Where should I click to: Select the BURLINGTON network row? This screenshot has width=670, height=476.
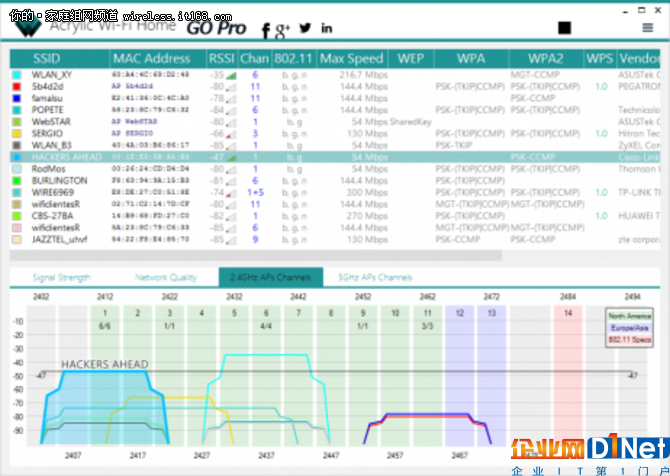click(x=335, y=180)
